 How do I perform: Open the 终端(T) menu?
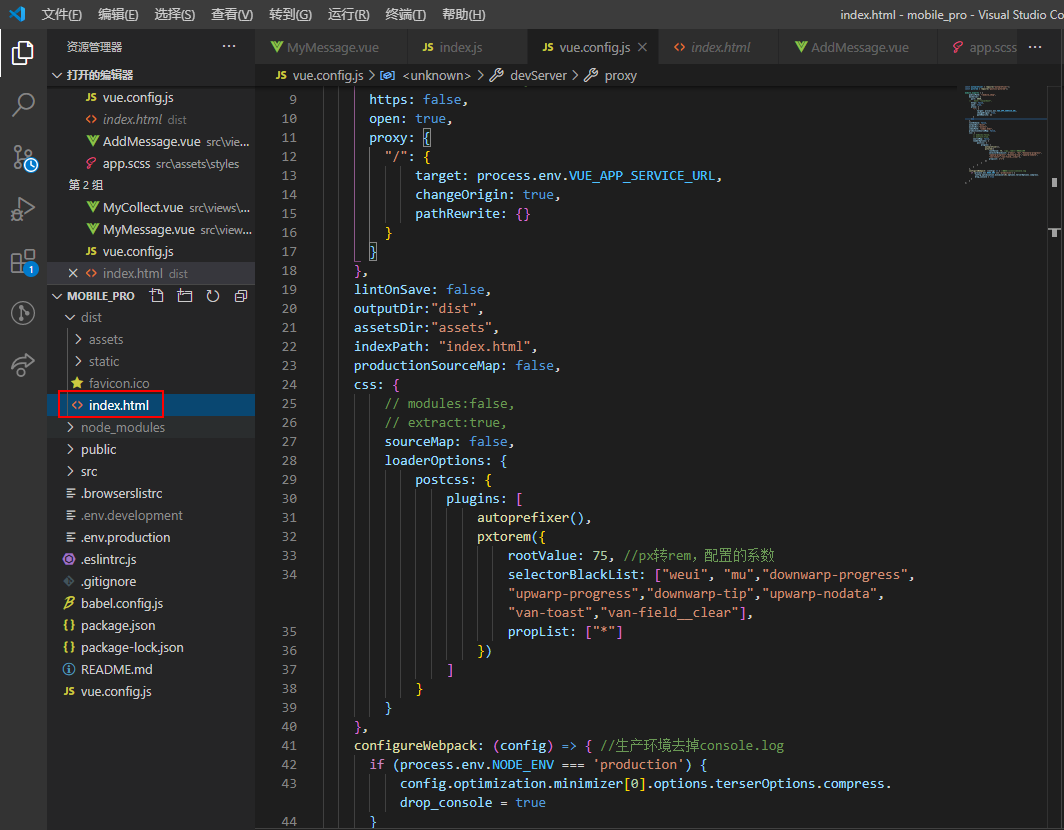(x=405, y=14)
